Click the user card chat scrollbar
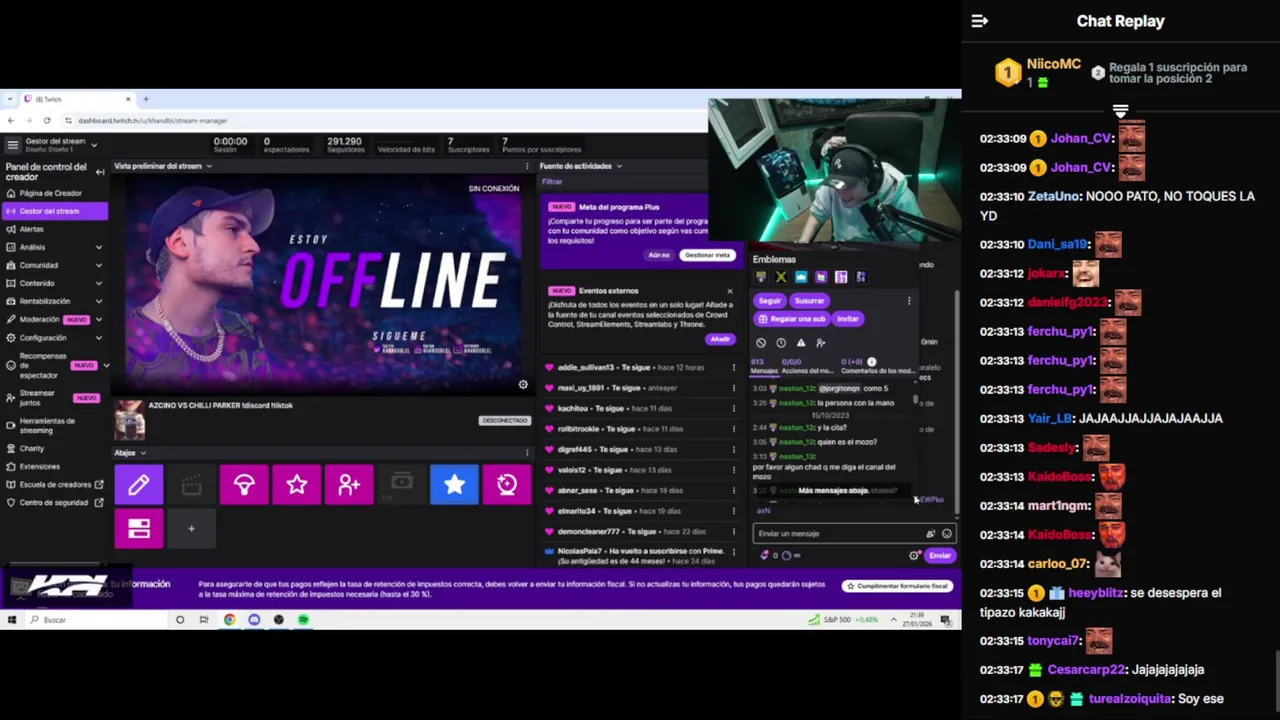Image resolution: width=1280 pixels, height=720 pixels. 915,400
